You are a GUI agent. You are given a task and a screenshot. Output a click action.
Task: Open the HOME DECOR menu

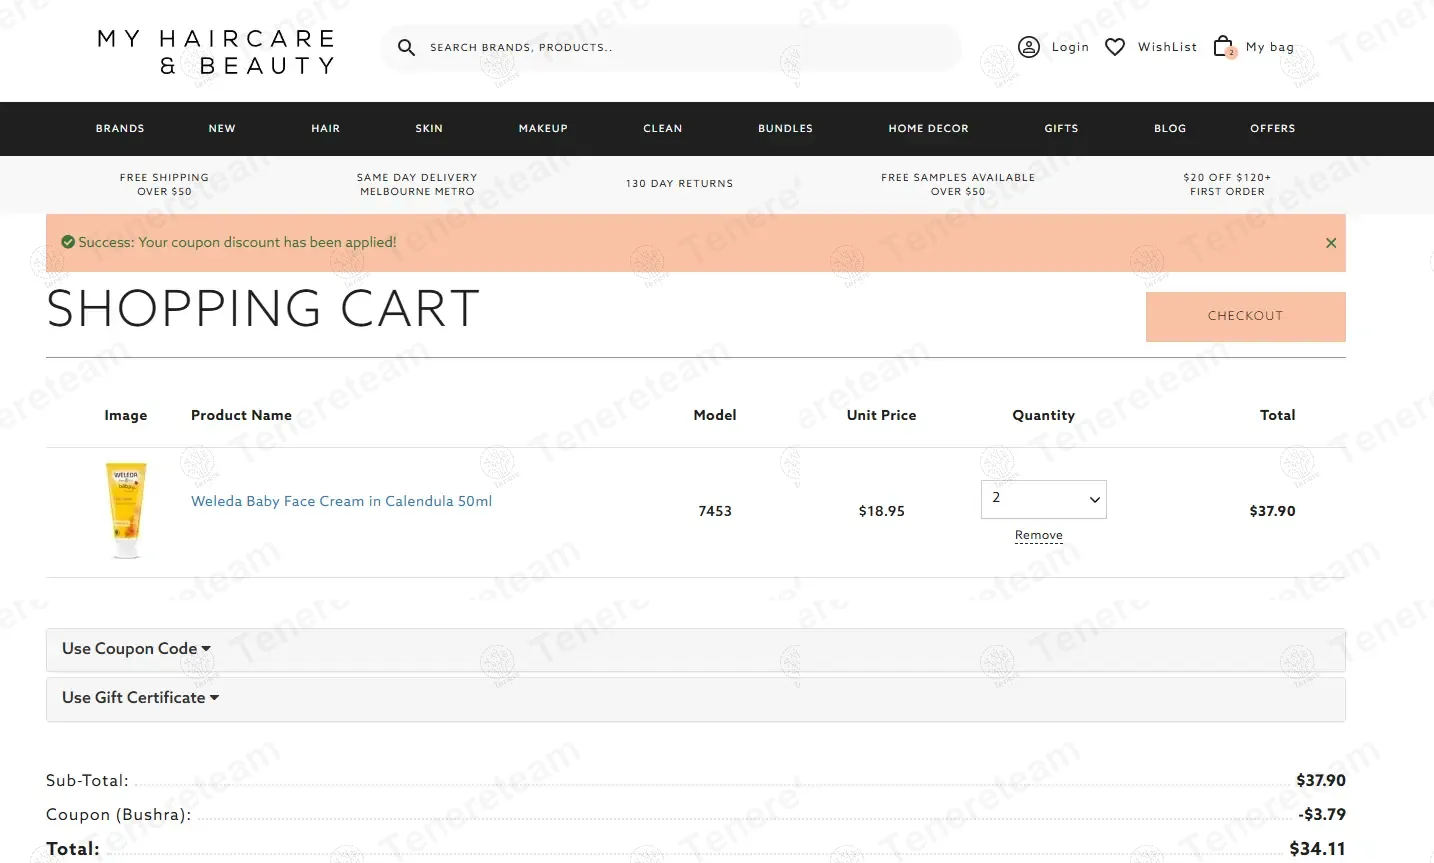[929, 128]
